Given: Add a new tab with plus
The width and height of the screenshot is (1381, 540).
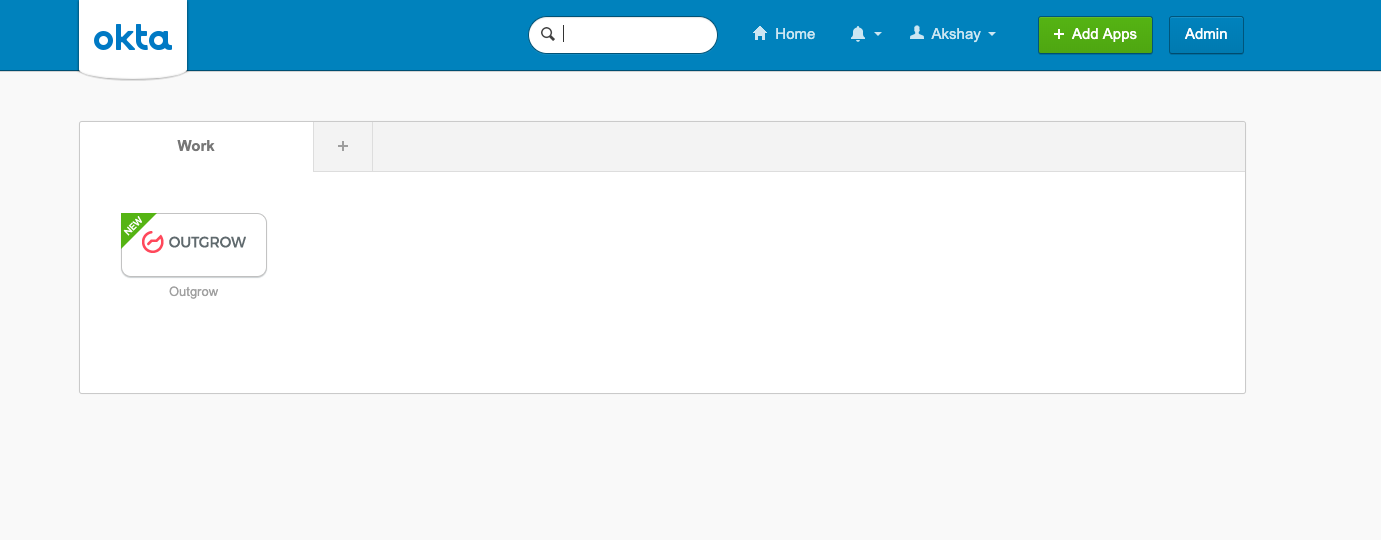Looking at the screenshot, I should pyautogui.click(x=343, y=146).
